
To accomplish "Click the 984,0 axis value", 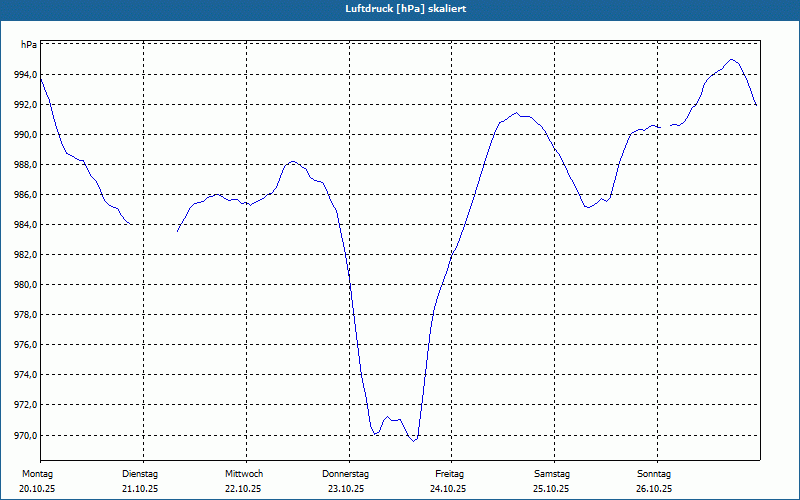I will 26,225.
